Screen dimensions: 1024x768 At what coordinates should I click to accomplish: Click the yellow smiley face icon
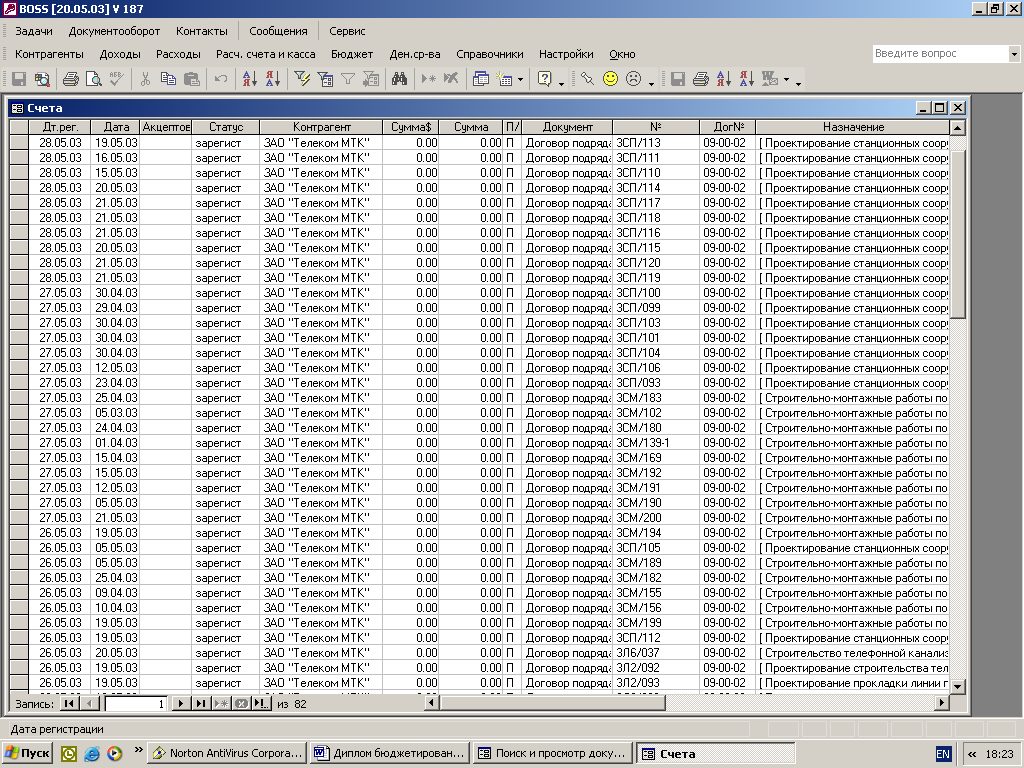click(x=610, y=79)
